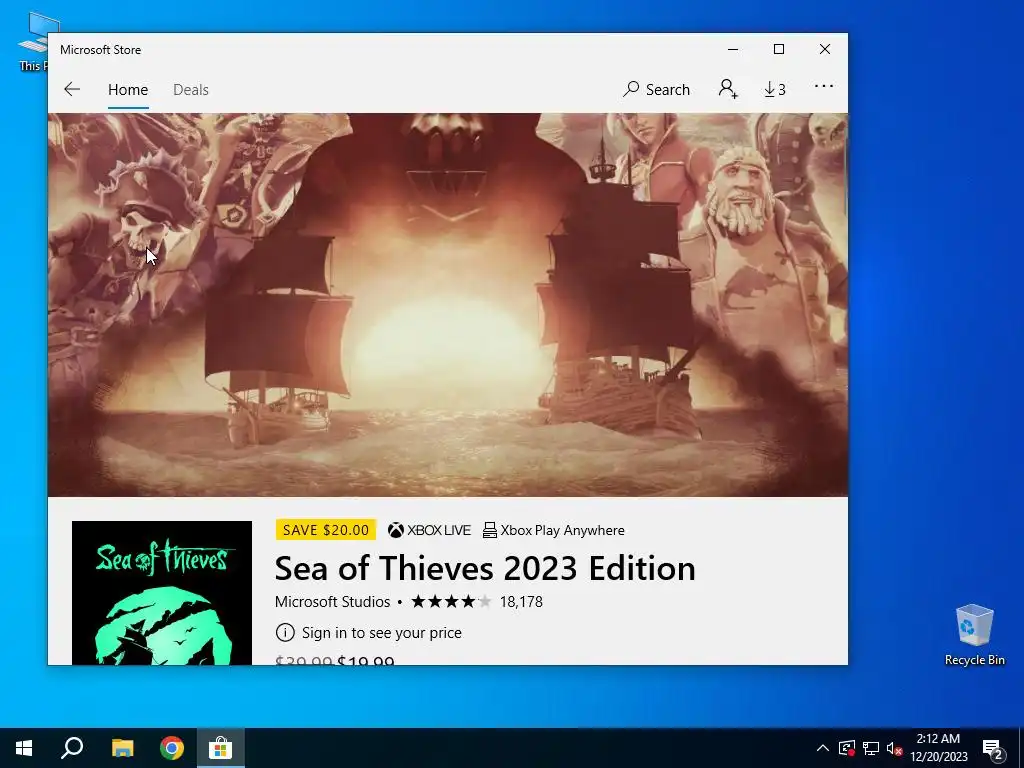
Task: Open the Microsoft Studios publisher link
Action: (x=332, y=601)
